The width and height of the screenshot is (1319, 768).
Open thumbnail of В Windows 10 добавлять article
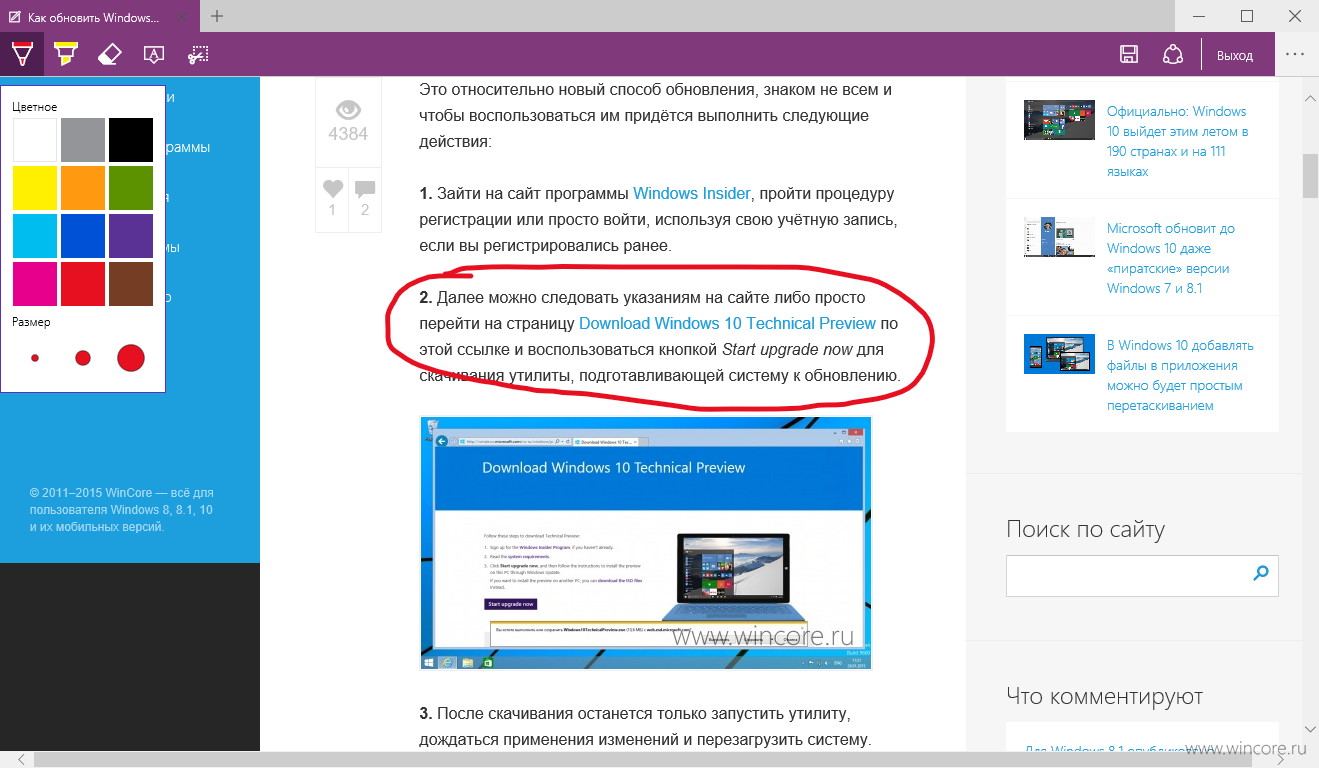[x=1059, y=353]
